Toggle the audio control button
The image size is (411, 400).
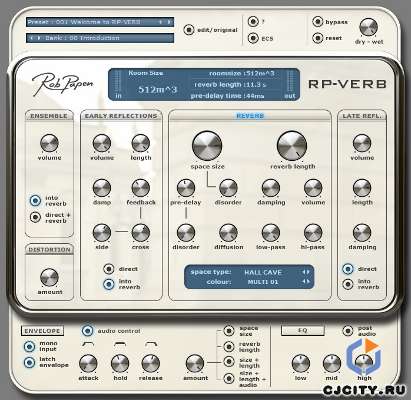[x=87, y=331]
